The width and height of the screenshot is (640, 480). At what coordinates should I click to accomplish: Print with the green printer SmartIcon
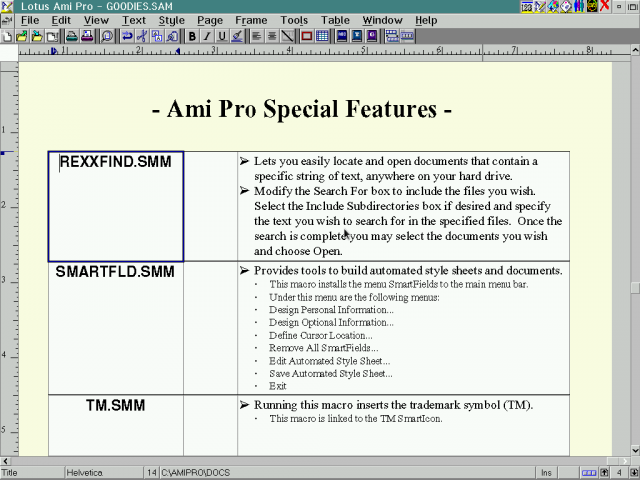pos(72,36)
